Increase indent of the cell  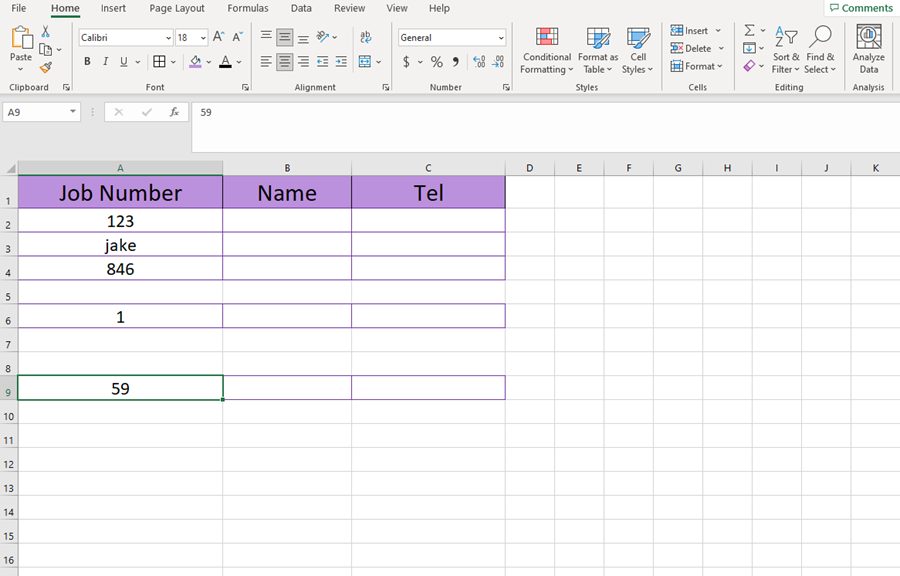point(341,61)
